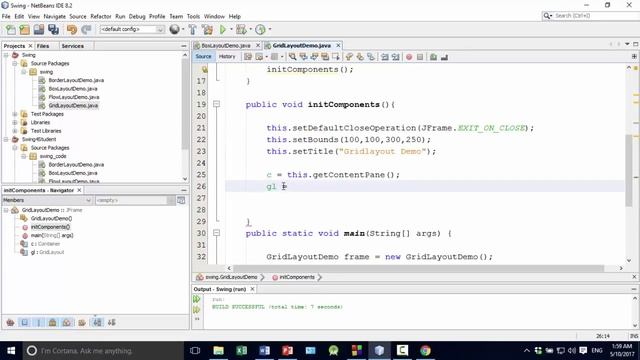The image size is (640, 360).
Task: Switch to the Services tab
Action: pyautogui.click(x=73, y=46)
